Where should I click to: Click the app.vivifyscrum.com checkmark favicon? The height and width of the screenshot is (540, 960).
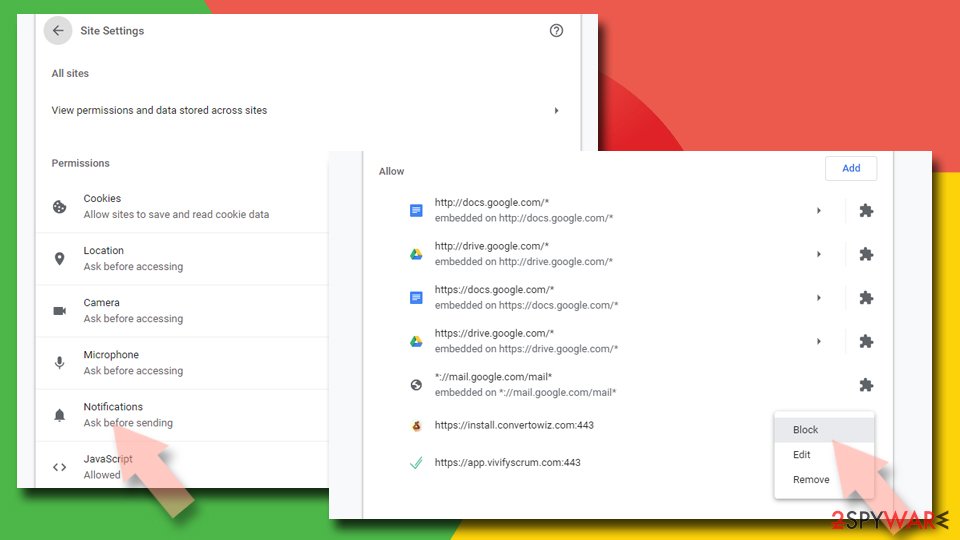(416, 463)
